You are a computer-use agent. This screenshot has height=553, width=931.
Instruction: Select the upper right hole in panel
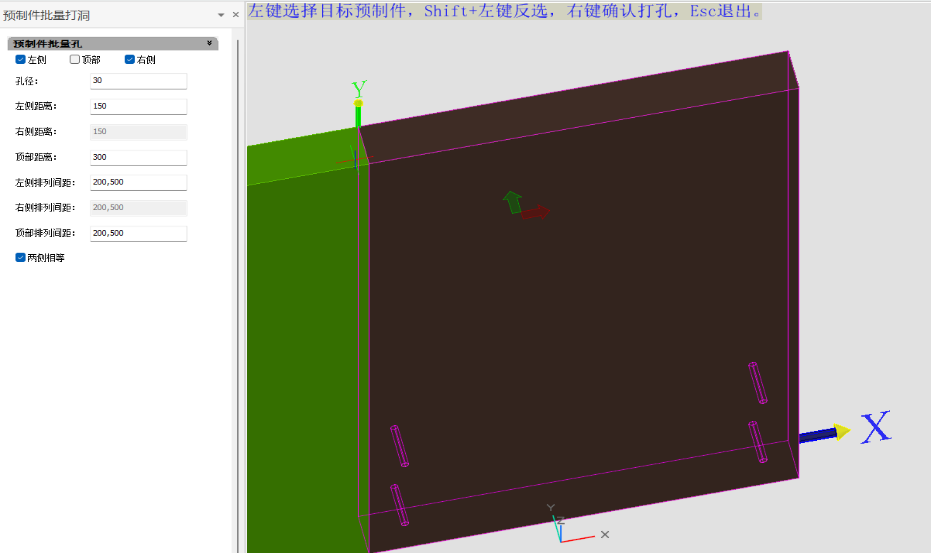click(758, 383)
